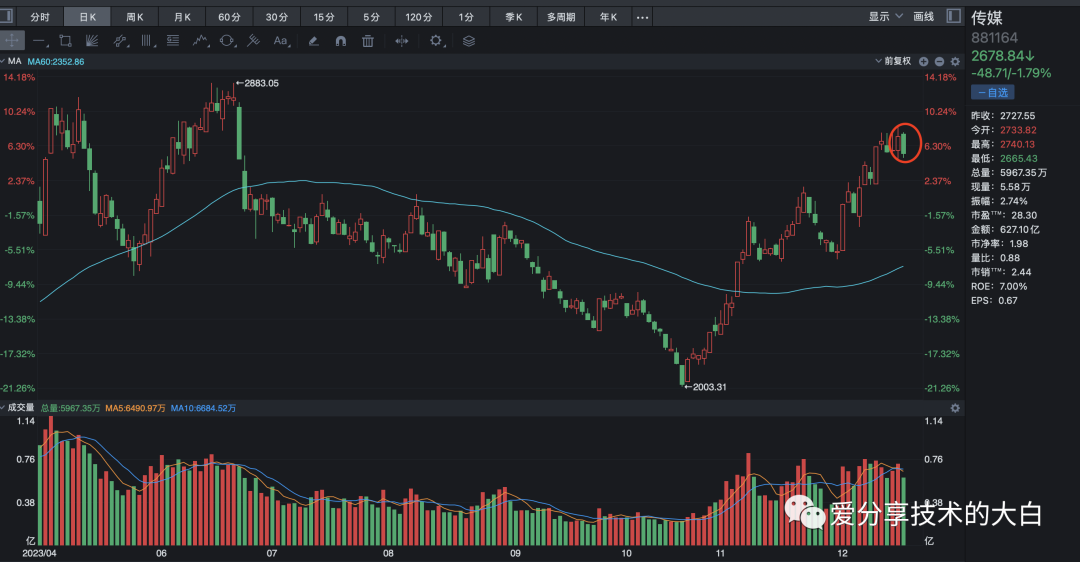Choose the fan lines drawing tool
The height and width of the screenshot is (562, 1080).
tap(92, 41)
